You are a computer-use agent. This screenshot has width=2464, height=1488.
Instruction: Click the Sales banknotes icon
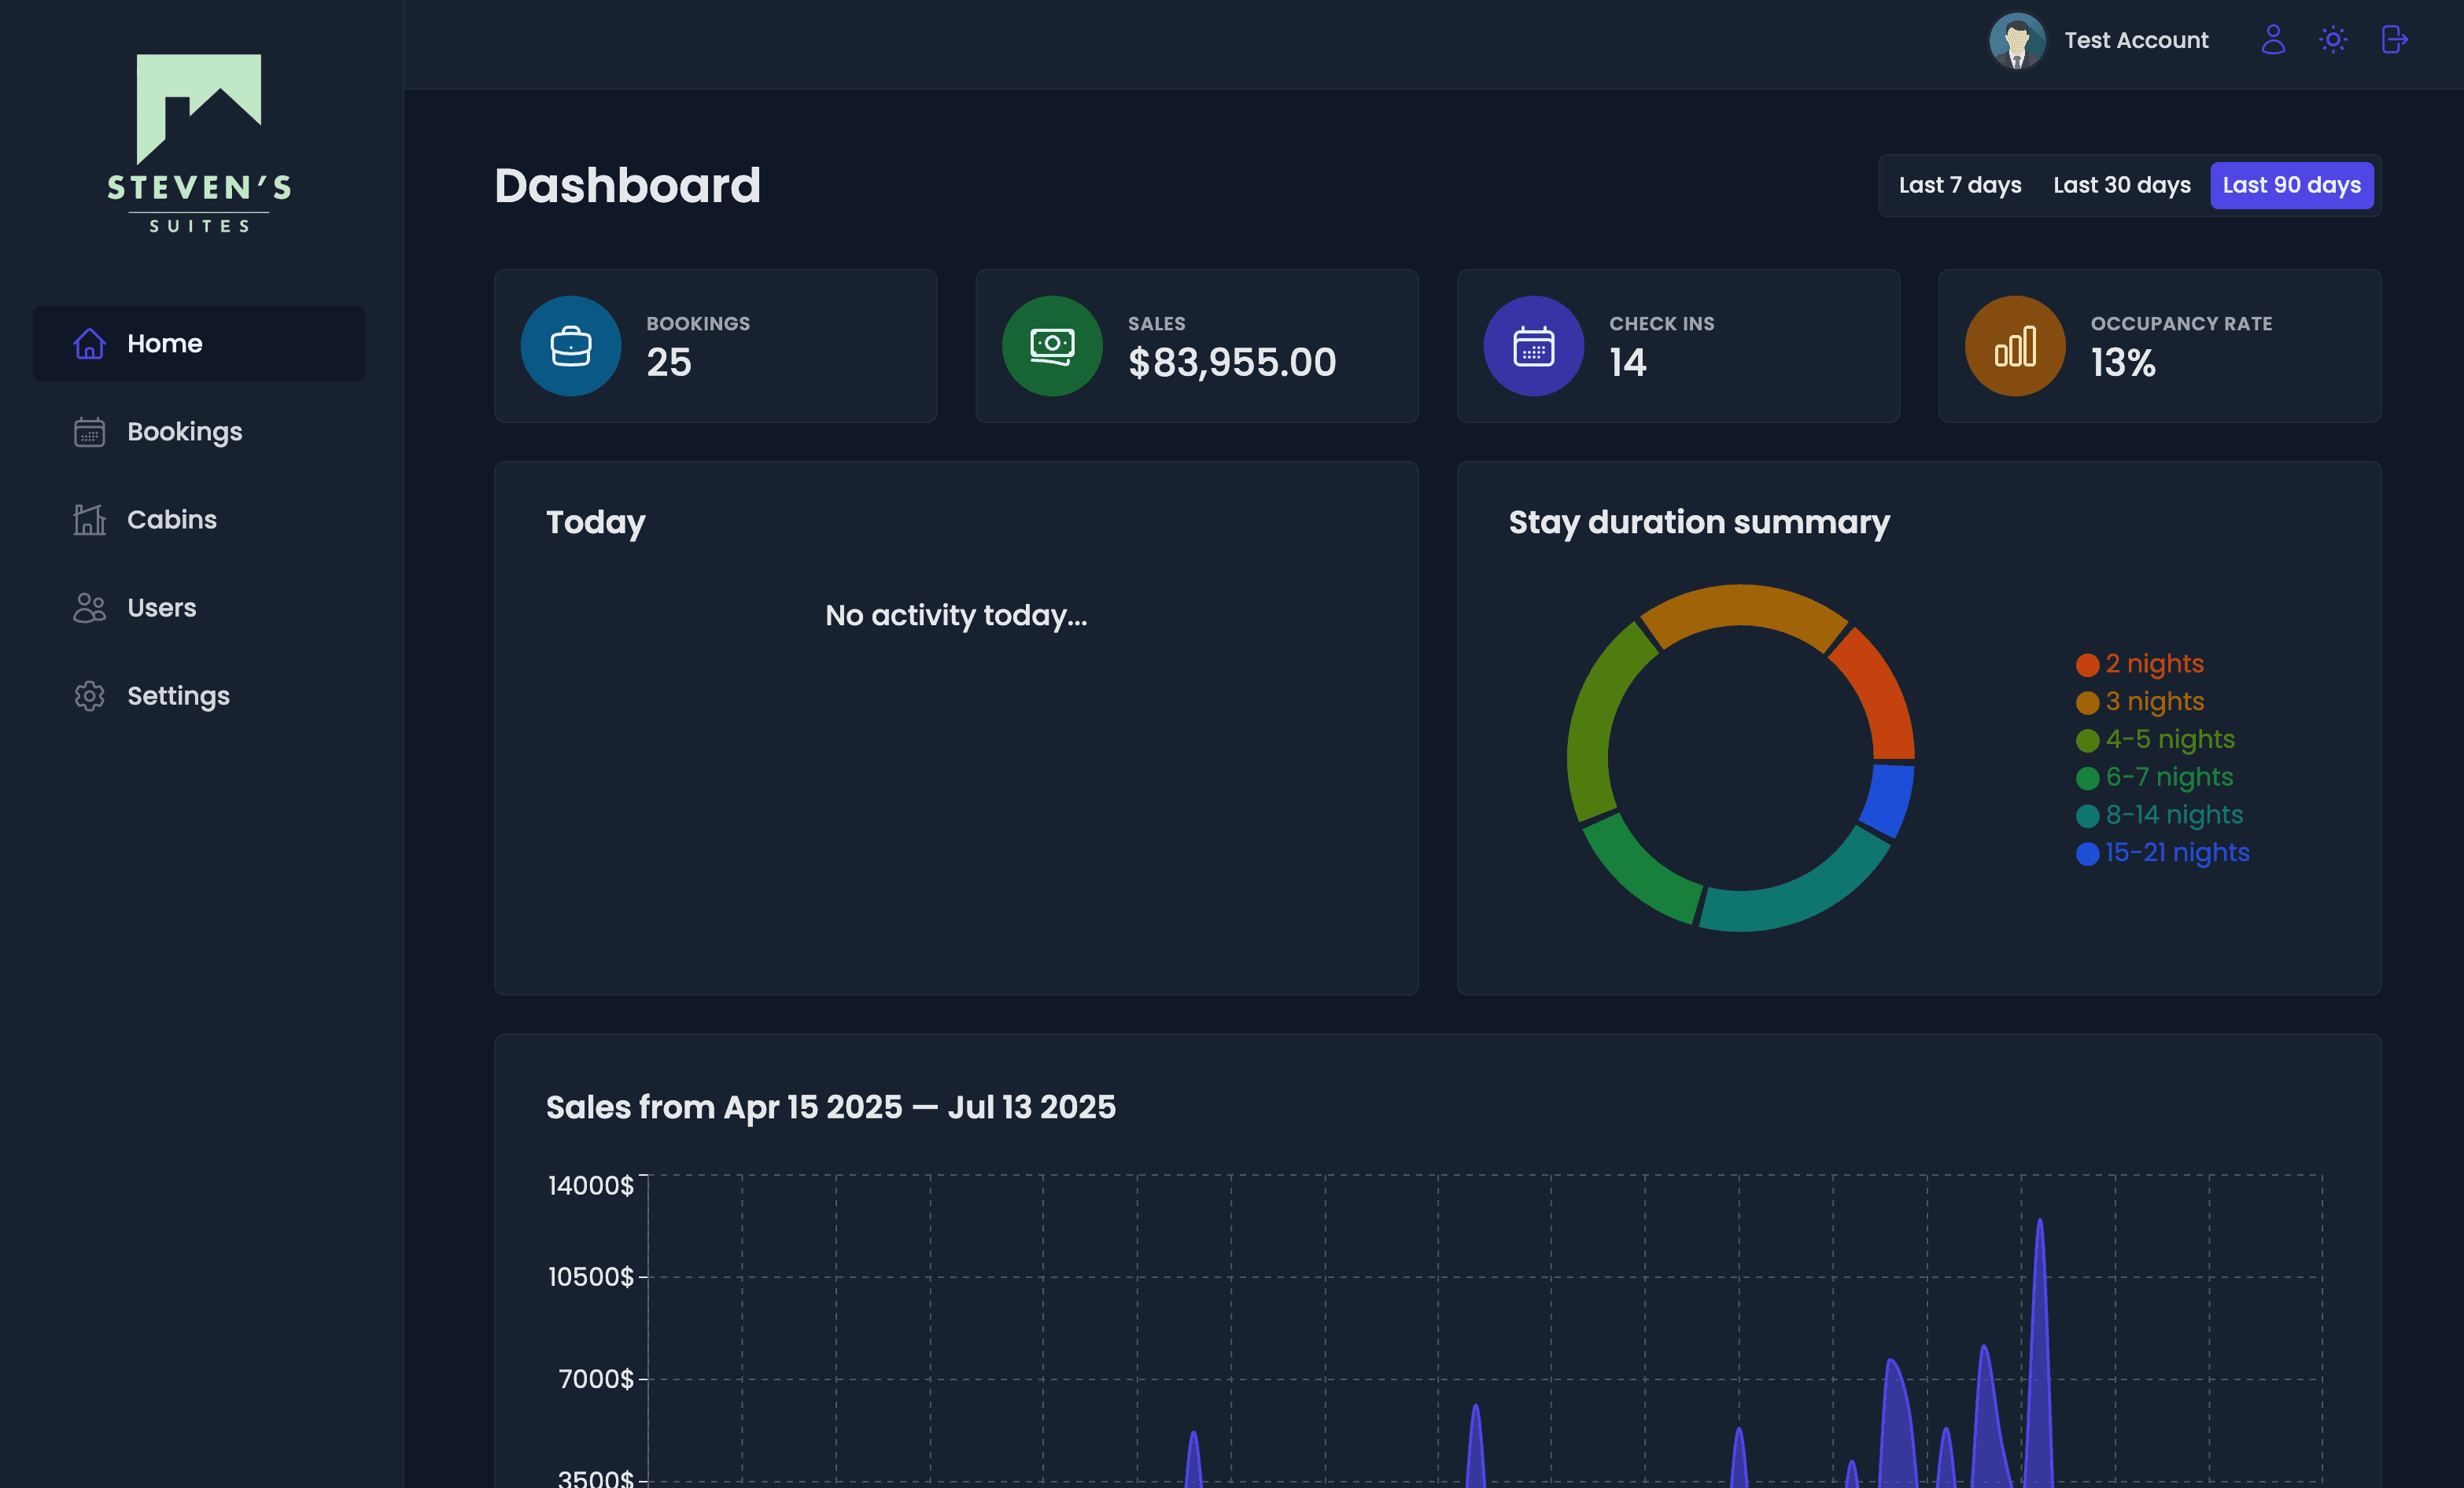[1052, 346]
